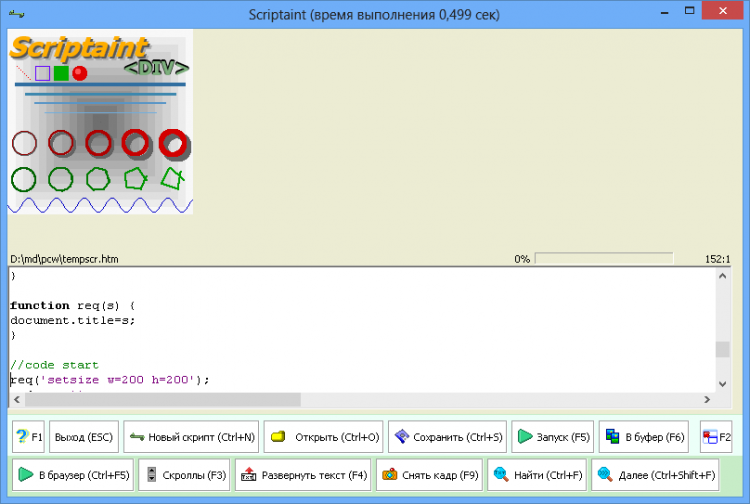The image size is (750, 504).
Task: Click the Далее (Ctrl+Shift+F) find next button
Action: point(655,475)
